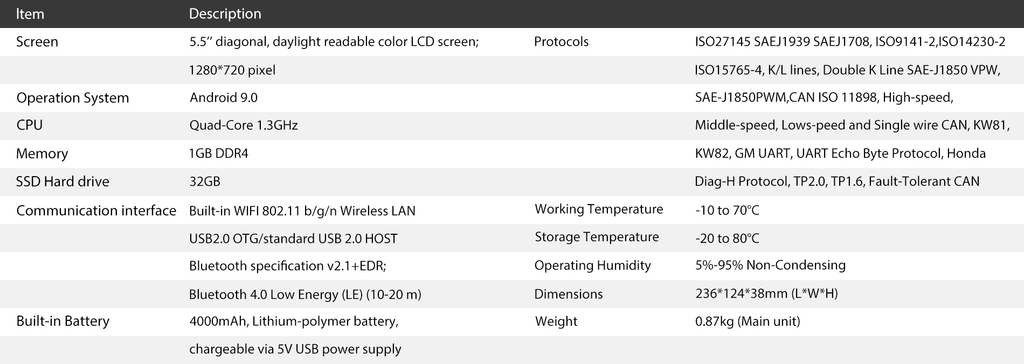
Task: Select the Protocols label
Action: [x=561, y=42]
